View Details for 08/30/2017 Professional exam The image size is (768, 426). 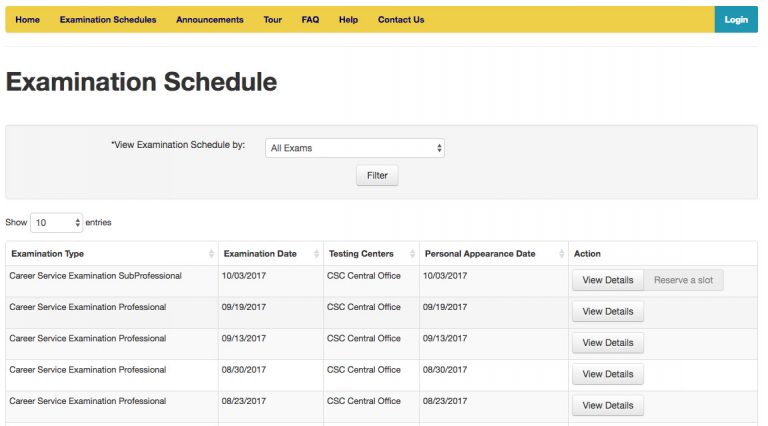point(608,374)
